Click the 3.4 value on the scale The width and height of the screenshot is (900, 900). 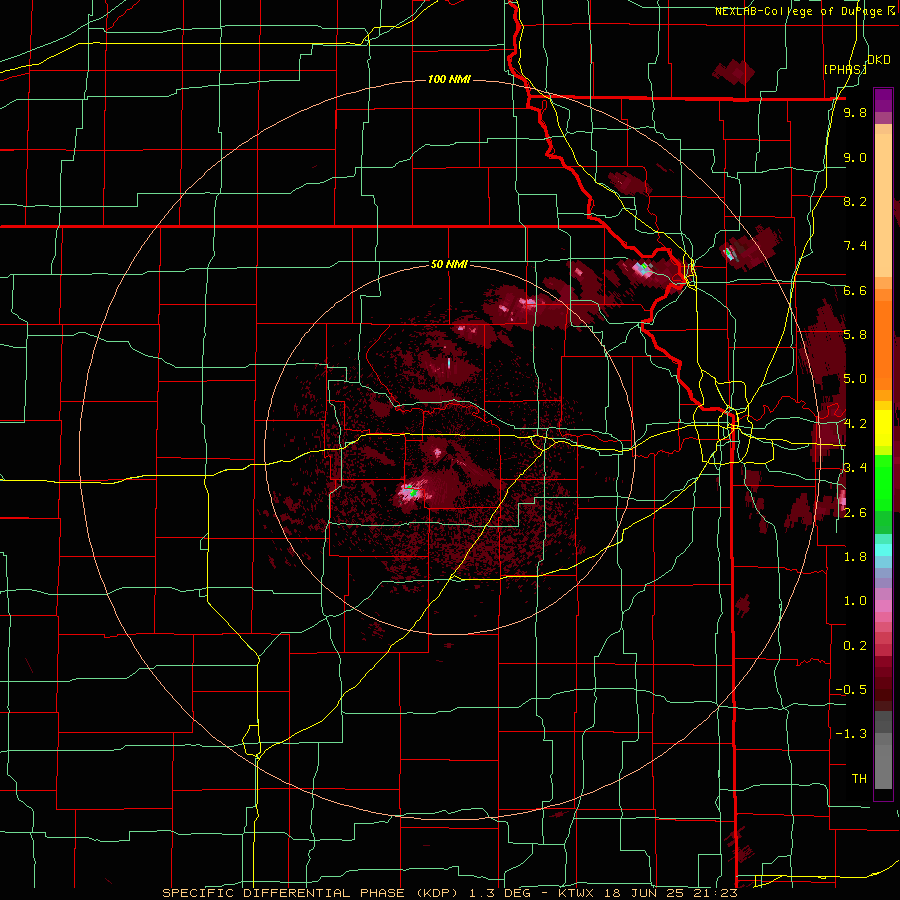point(855,468)
